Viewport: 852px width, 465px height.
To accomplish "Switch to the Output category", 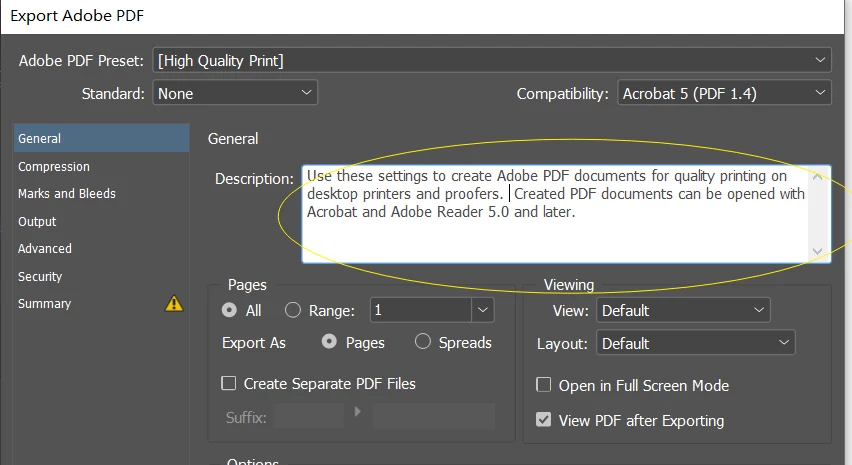I will click(x=101, y=221).
